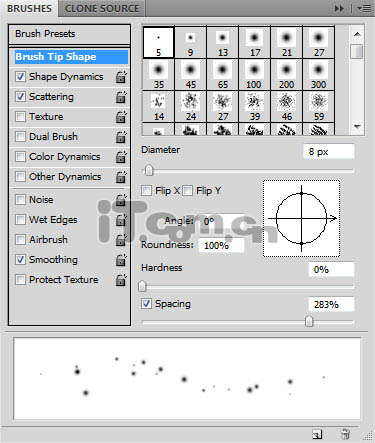Collapse the panel with the double-arrow icon

coord(339,8)
